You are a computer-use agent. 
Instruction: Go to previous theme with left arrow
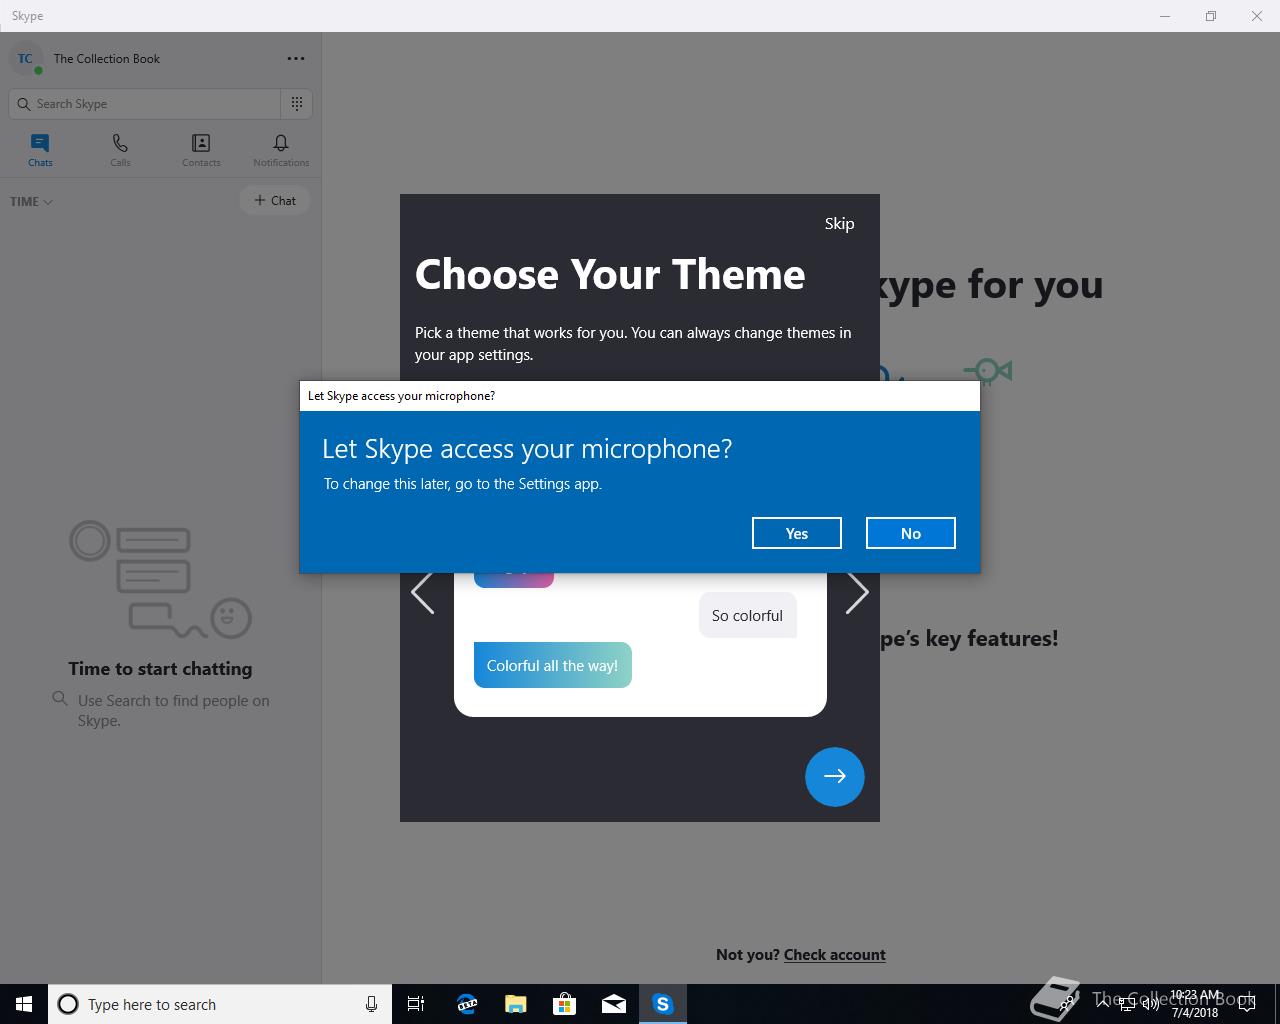(423, 592)
